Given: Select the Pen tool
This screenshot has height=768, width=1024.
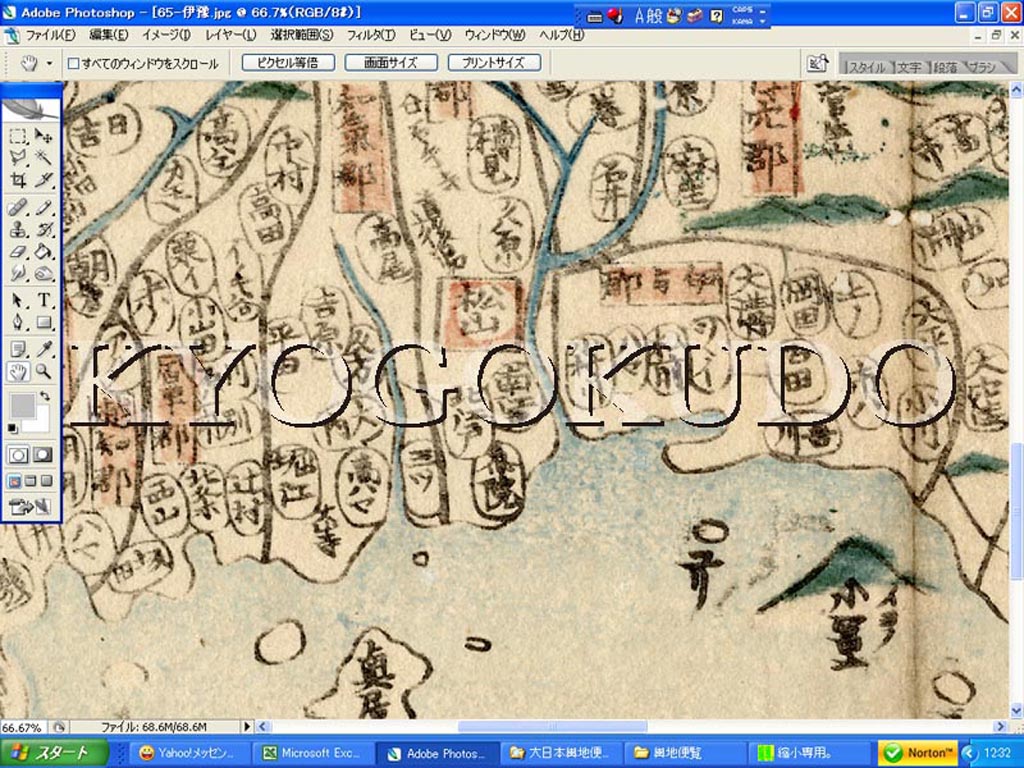Looking at the screenshot, I should click(x=18, y=322).
